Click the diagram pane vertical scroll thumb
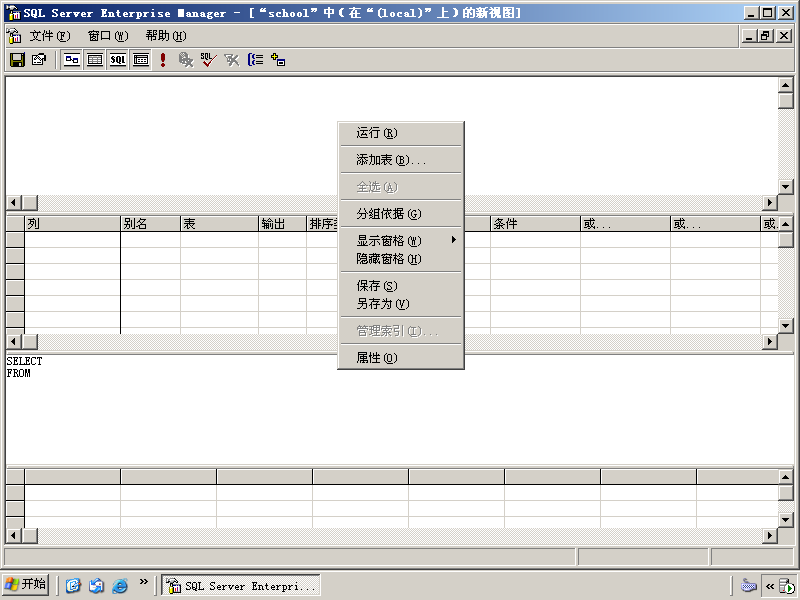This screenshot has width=800, height=600. [786, 101]
